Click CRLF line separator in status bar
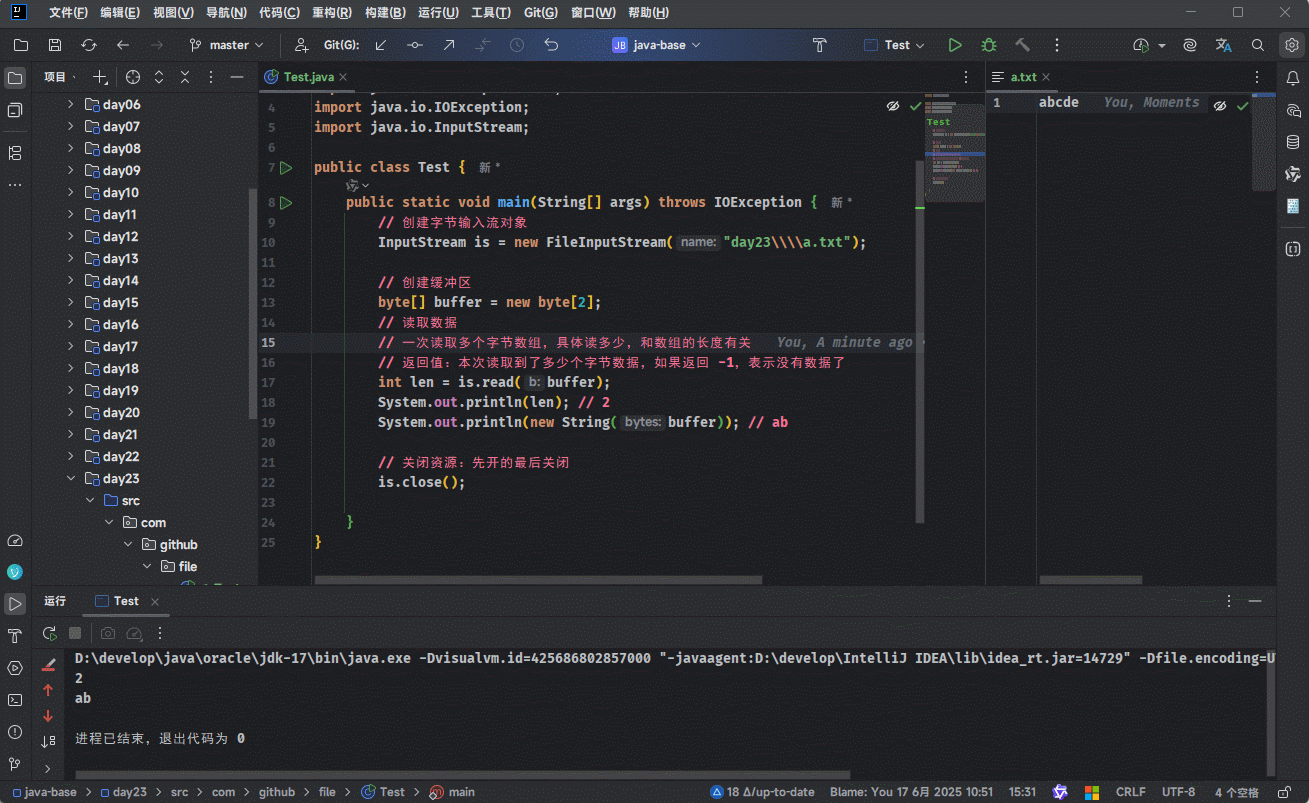The width and height of the screenshot is (1309, 803). point(1130,792)
